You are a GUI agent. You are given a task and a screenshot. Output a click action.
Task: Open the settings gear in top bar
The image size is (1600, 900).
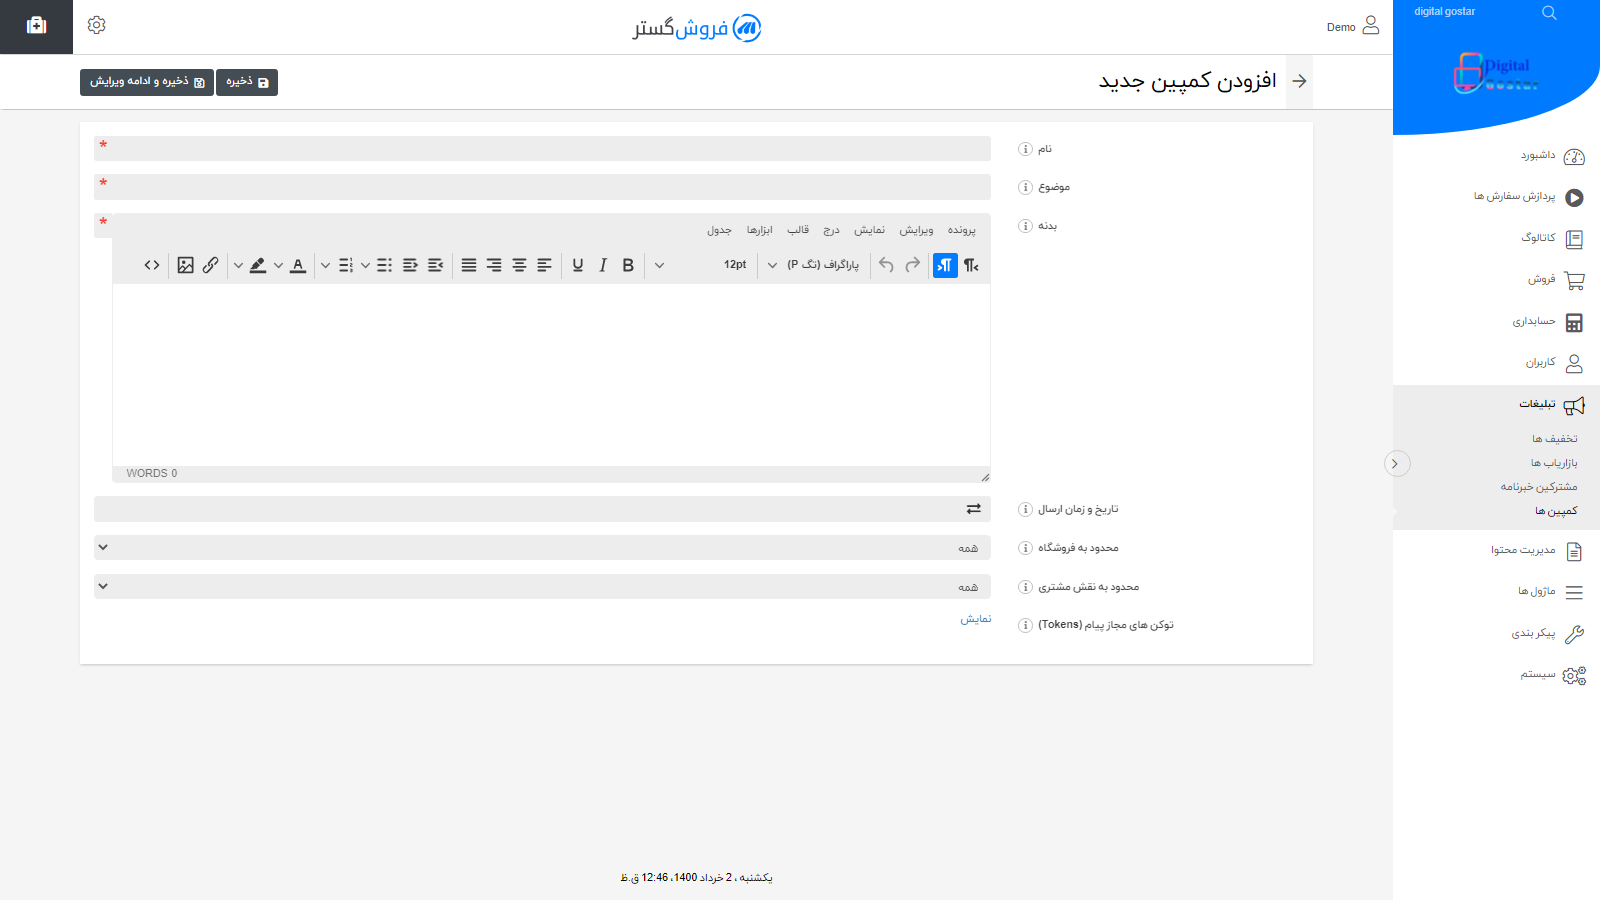tap(96, 25)
